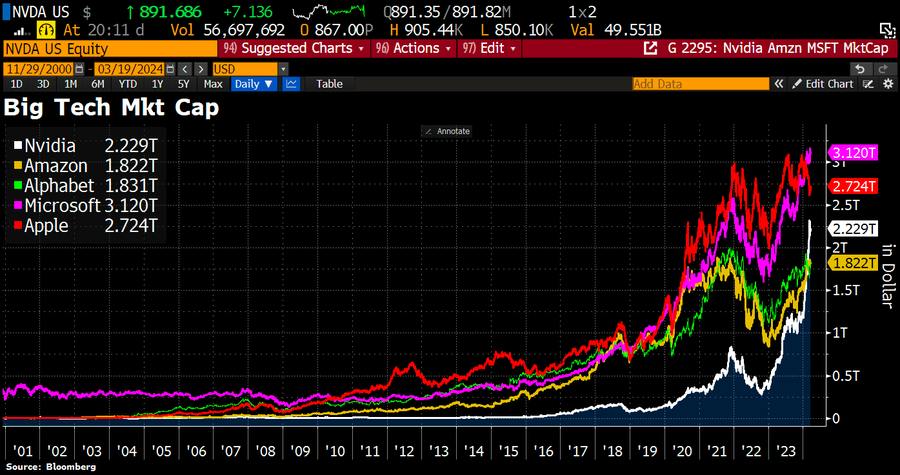Select the 1Y time range
Viewport: 900px width, 475px height.
(157, 84)
